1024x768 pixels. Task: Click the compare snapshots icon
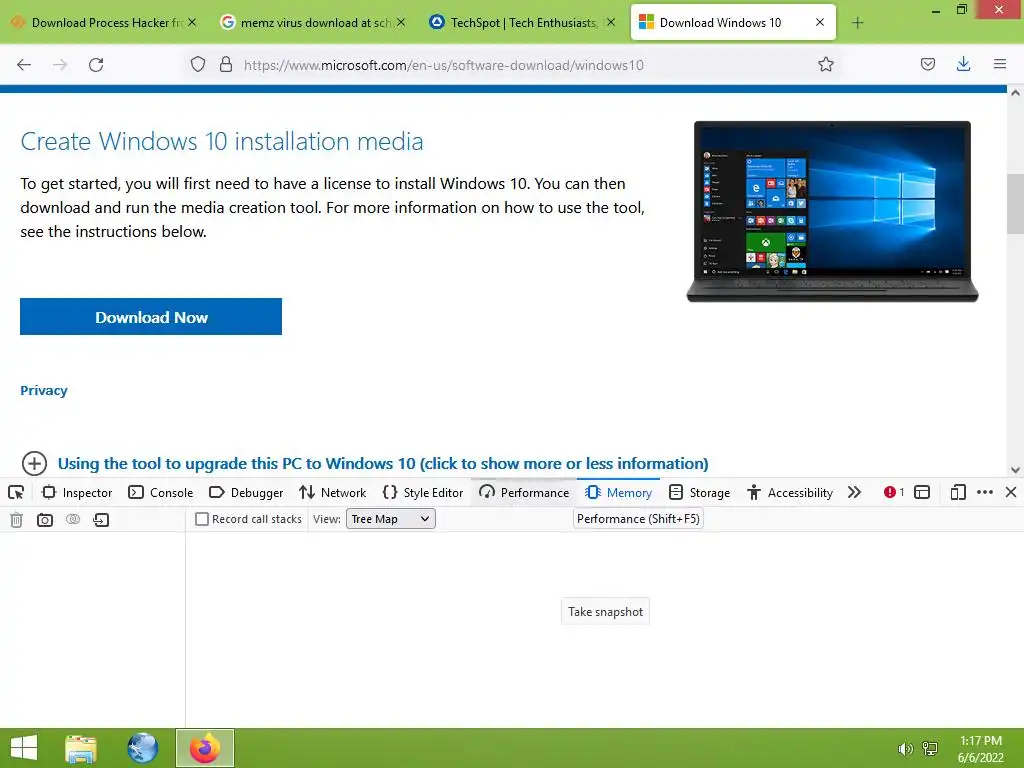[72, 519]
